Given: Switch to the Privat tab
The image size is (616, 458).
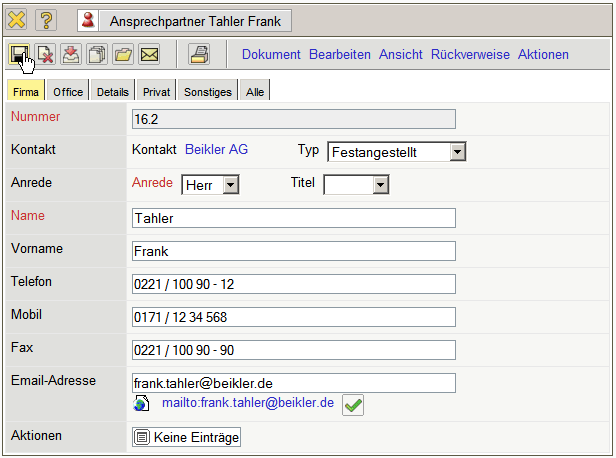Looking at the screenshot, I should [x=156, y=92].
